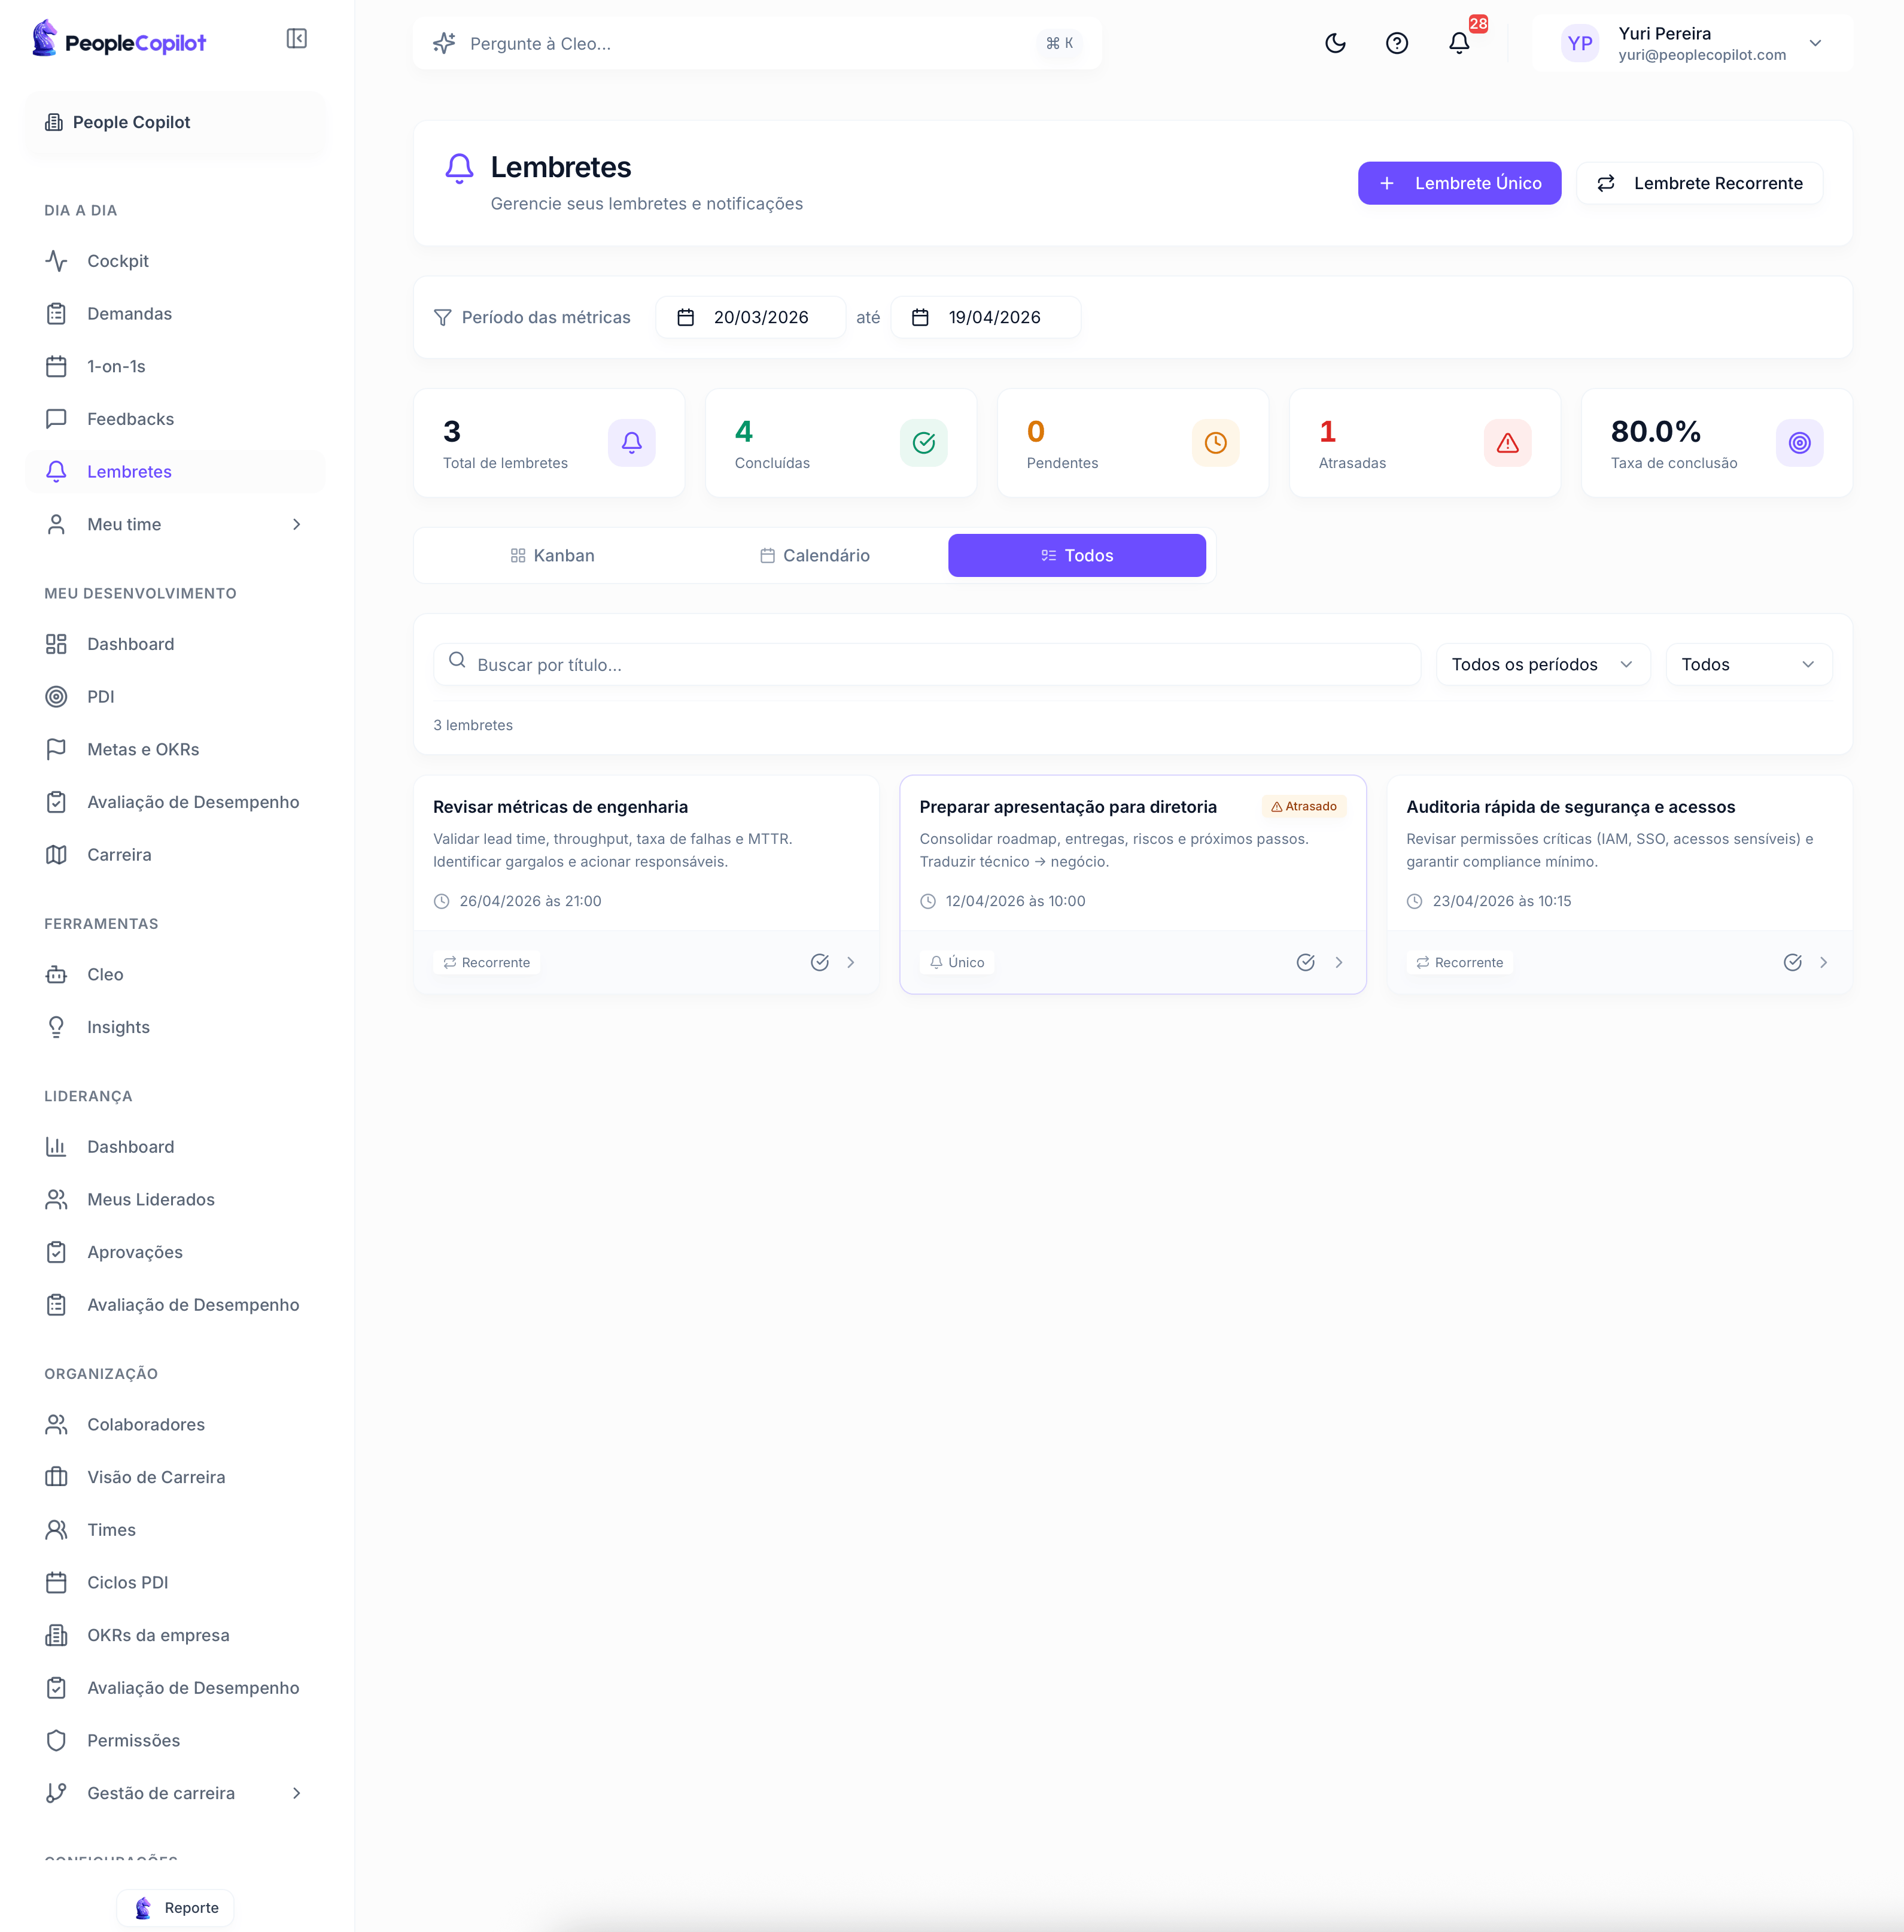Image resolution: width=1904 pixels, height=1932 pixels.
Task: Open Insights lightbulb item
Action: pyautogui.click(x=175, y=1027)
